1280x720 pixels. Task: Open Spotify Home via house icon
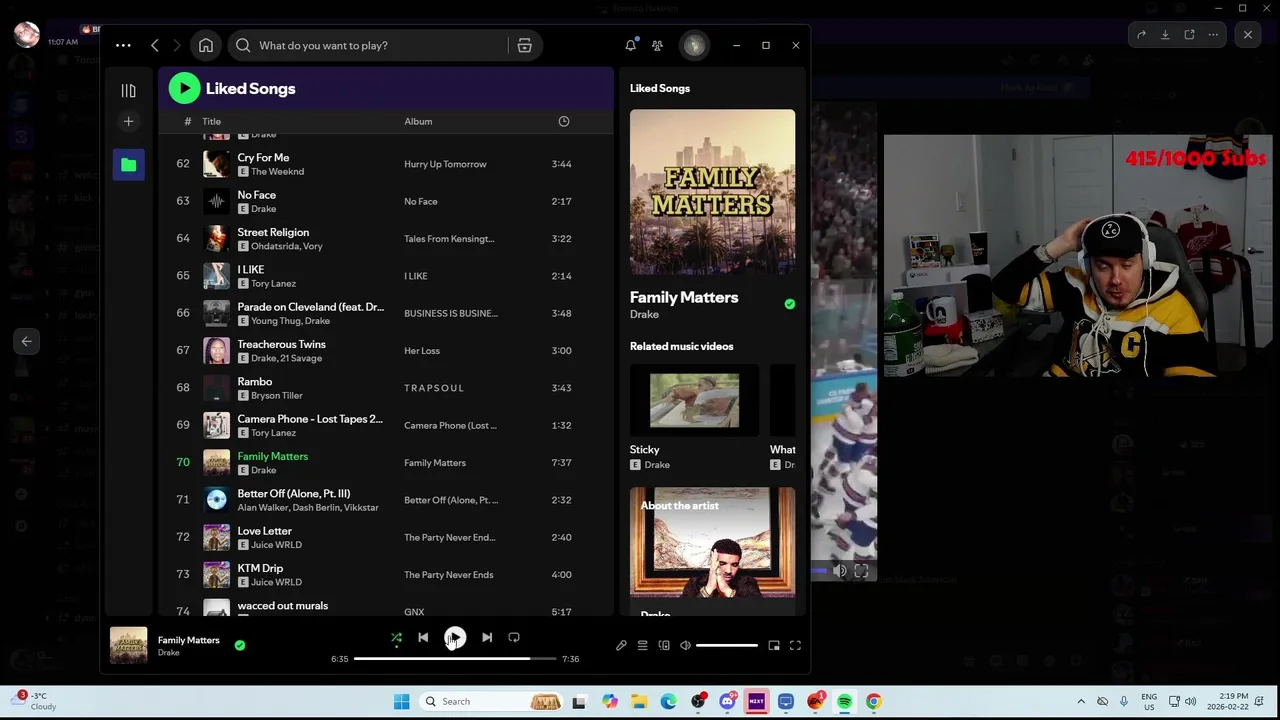pos(206,45)
